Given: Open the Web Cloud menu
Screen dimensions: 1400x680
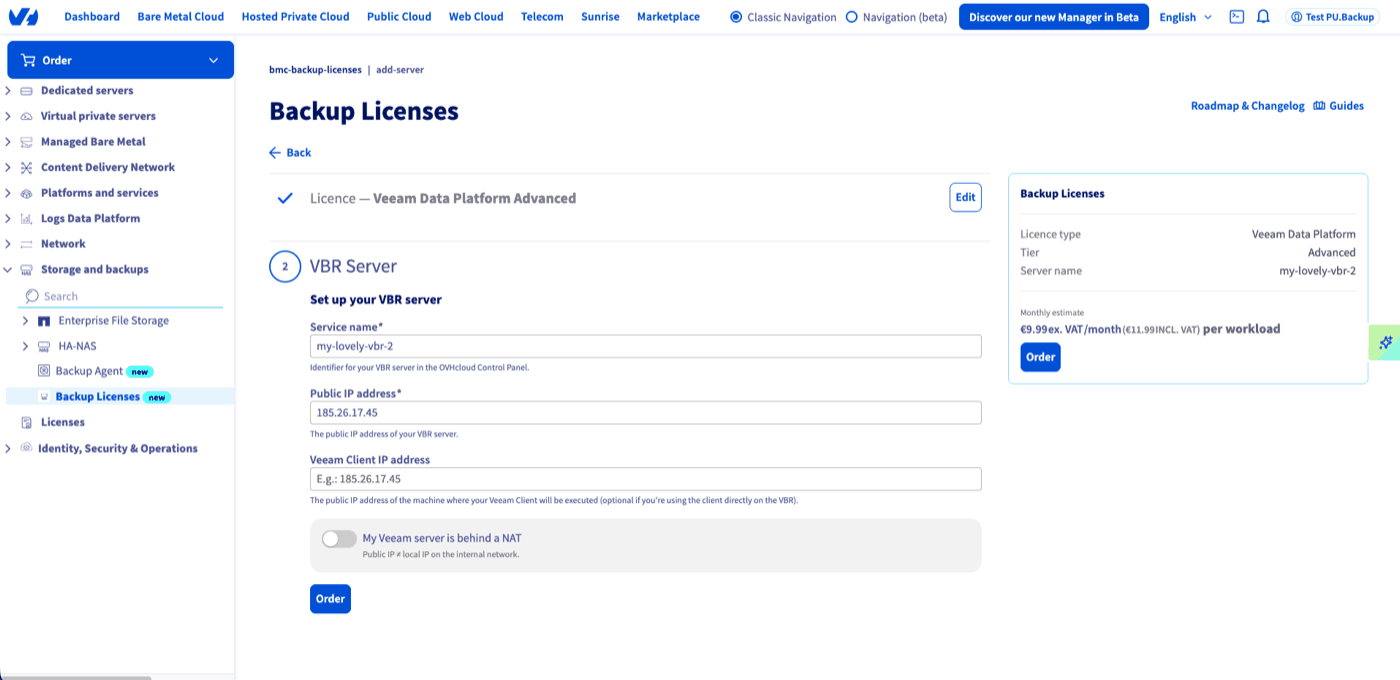Looking at the screenshot, I should point(476,17).
